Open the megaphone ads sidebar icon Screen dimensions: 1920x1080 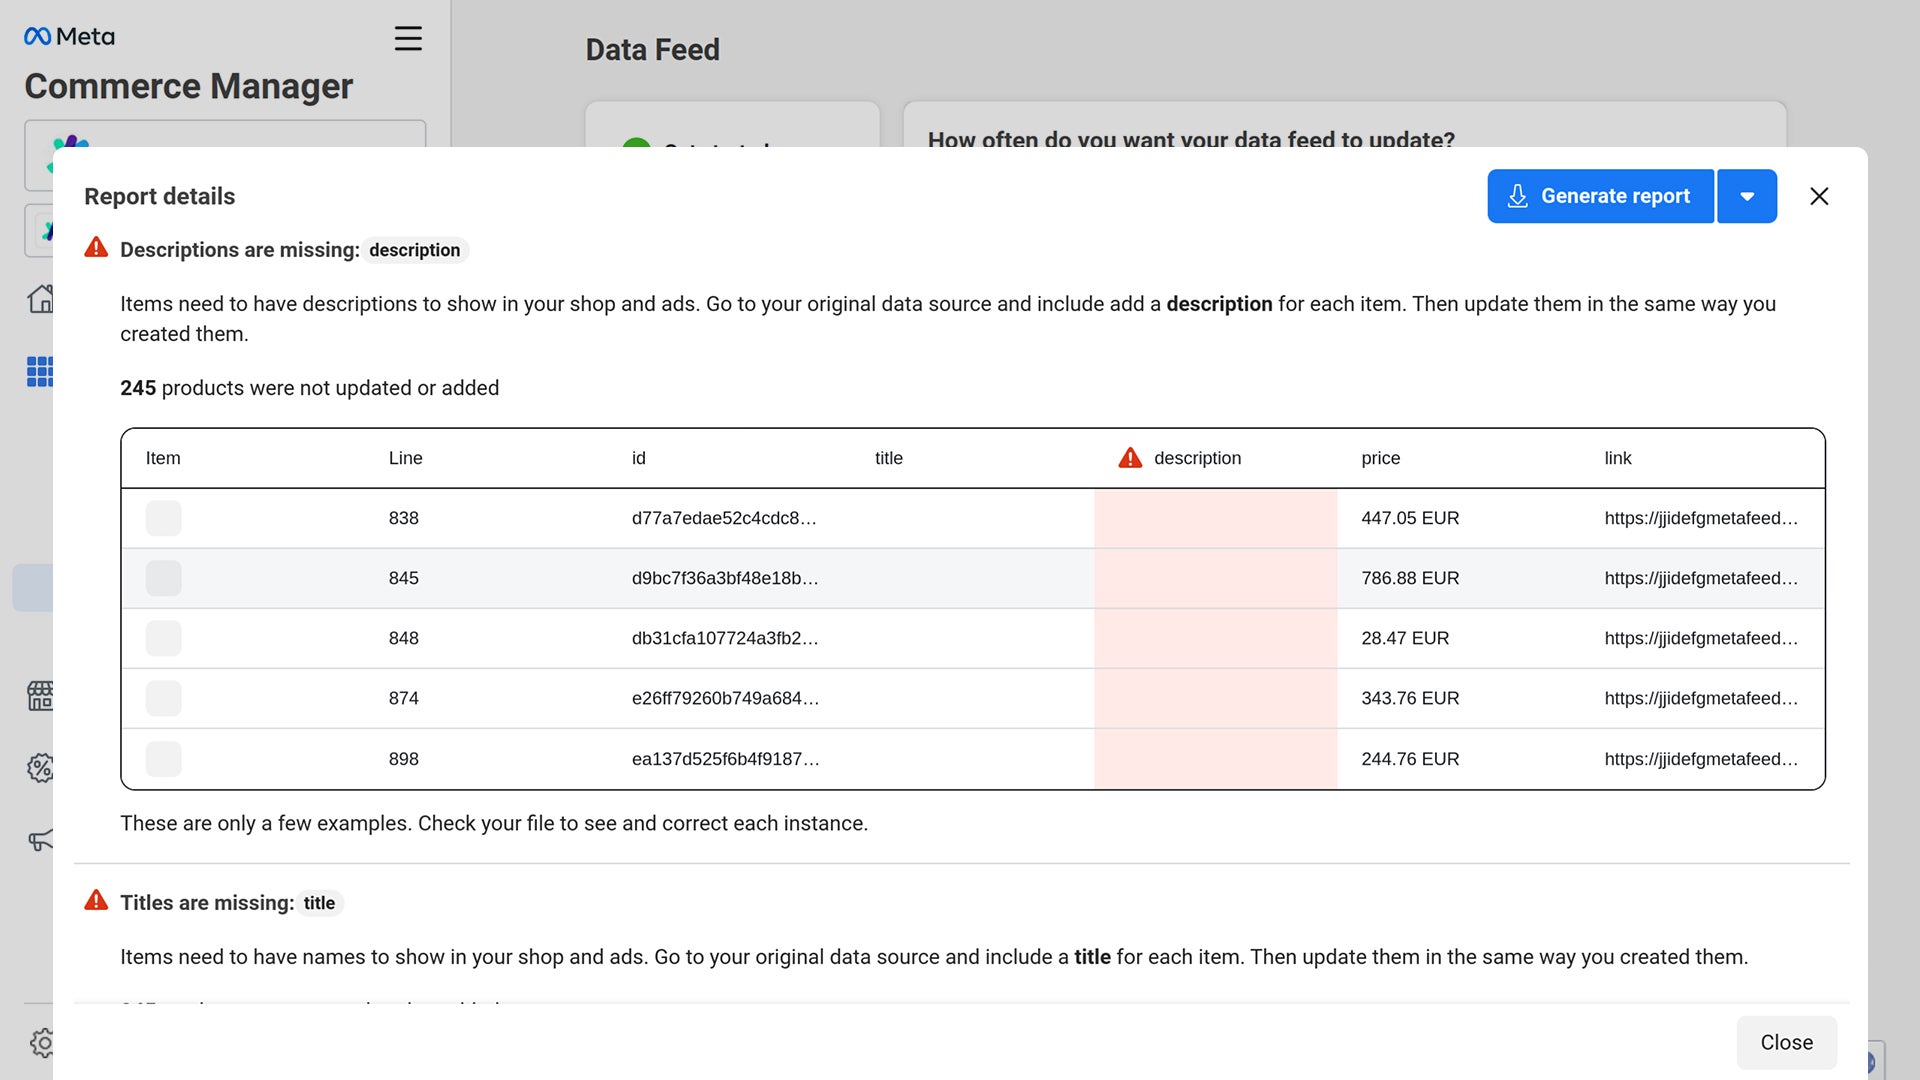pyautogui.click(x=40, y=840)
